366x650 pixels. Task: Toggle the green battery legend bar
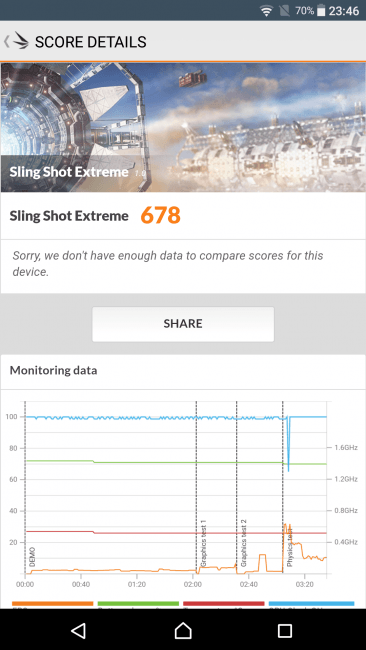[x=138, y=604]
